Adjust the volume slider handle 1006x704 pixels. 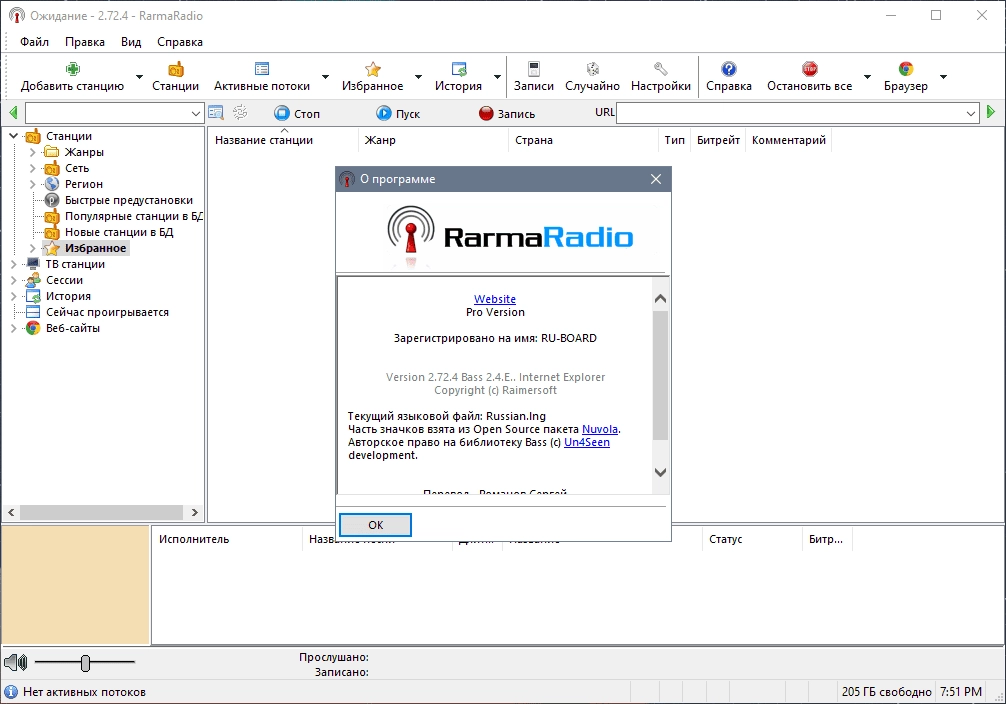coord(85,663)
